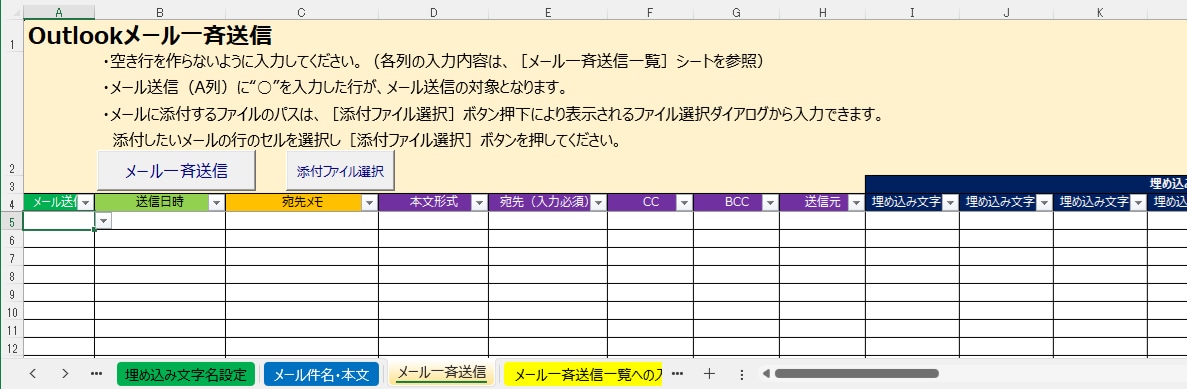Switch to the 埋め込み文字名設定 sheet tab
Screen dimensions: 1187x389
185,374
